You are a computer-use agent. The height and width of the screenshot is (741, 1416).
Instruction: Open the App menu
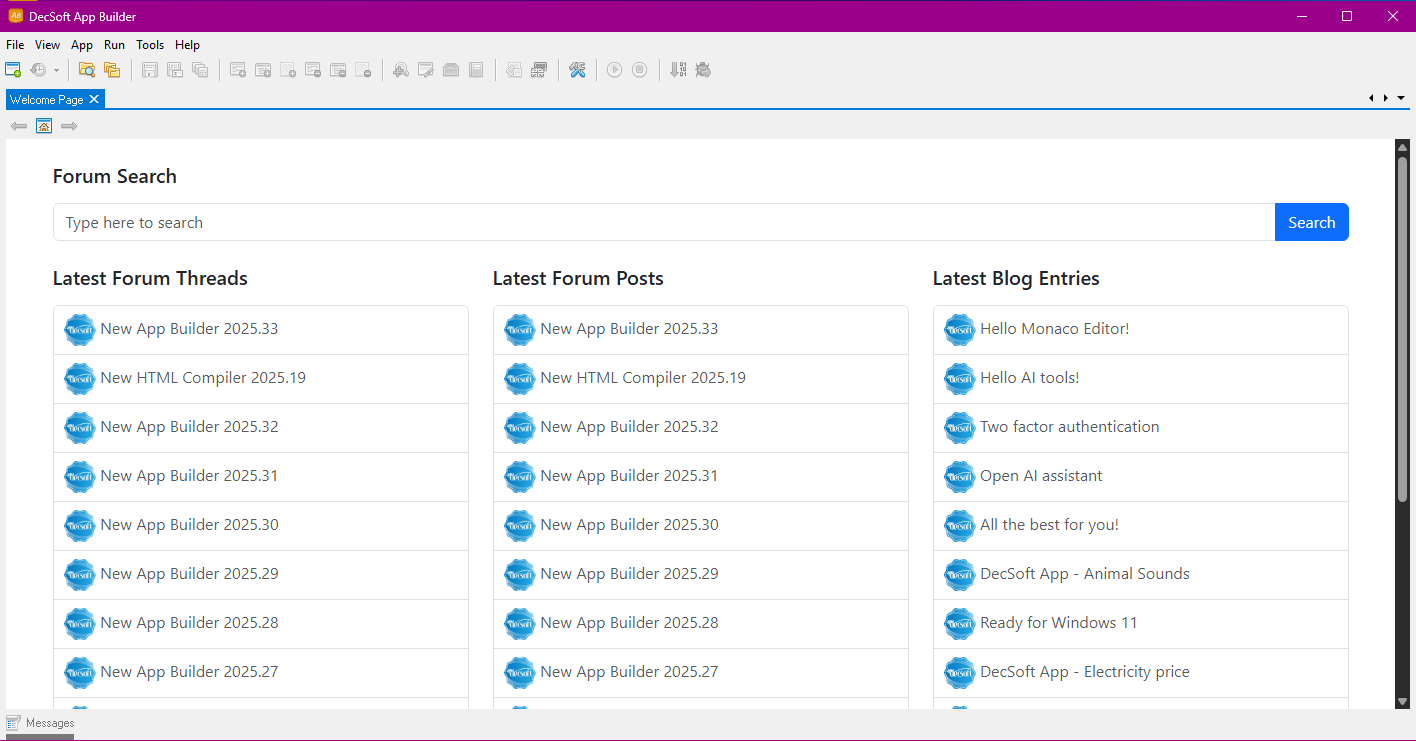pyautogui.click(x=82, y=45)
